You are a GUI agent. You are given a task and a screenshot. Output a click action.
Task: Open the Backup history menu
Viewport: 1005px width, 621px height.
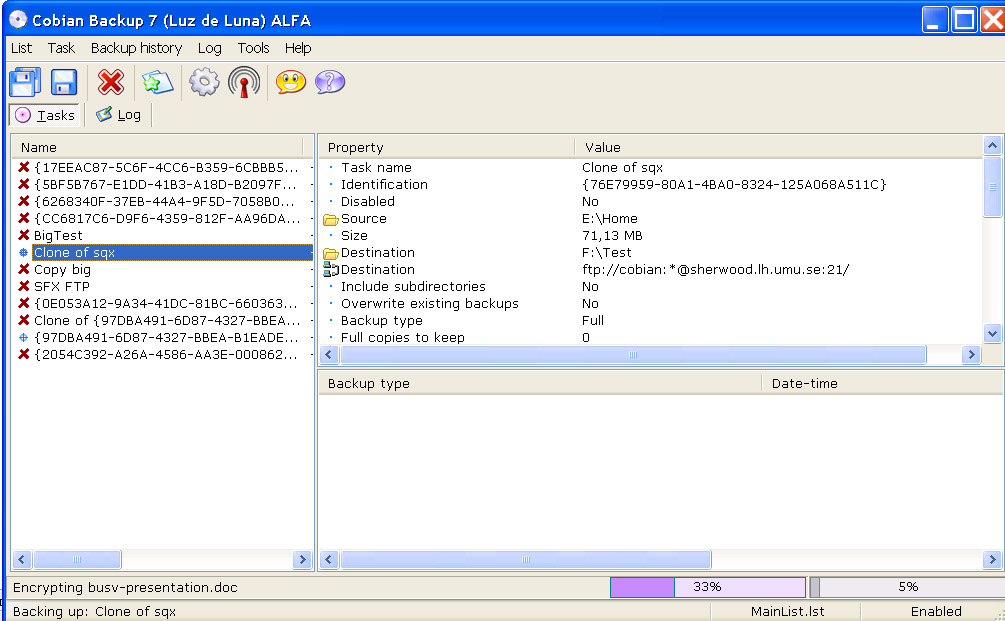pos(136,48)
